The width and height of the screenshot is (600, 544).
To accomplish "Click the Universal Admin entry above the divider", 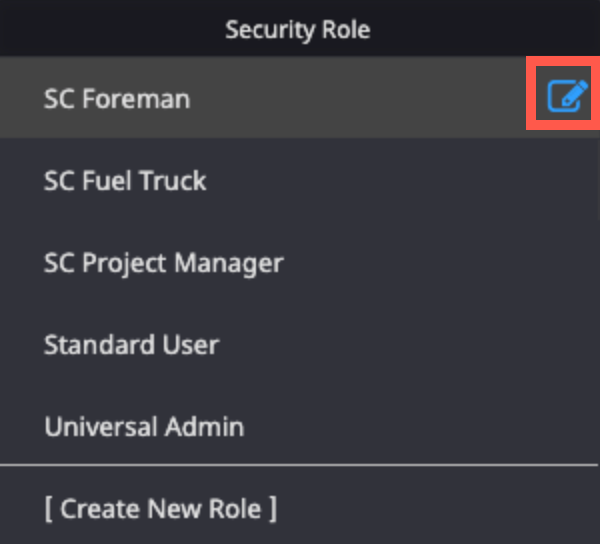I will click(298, 426).
